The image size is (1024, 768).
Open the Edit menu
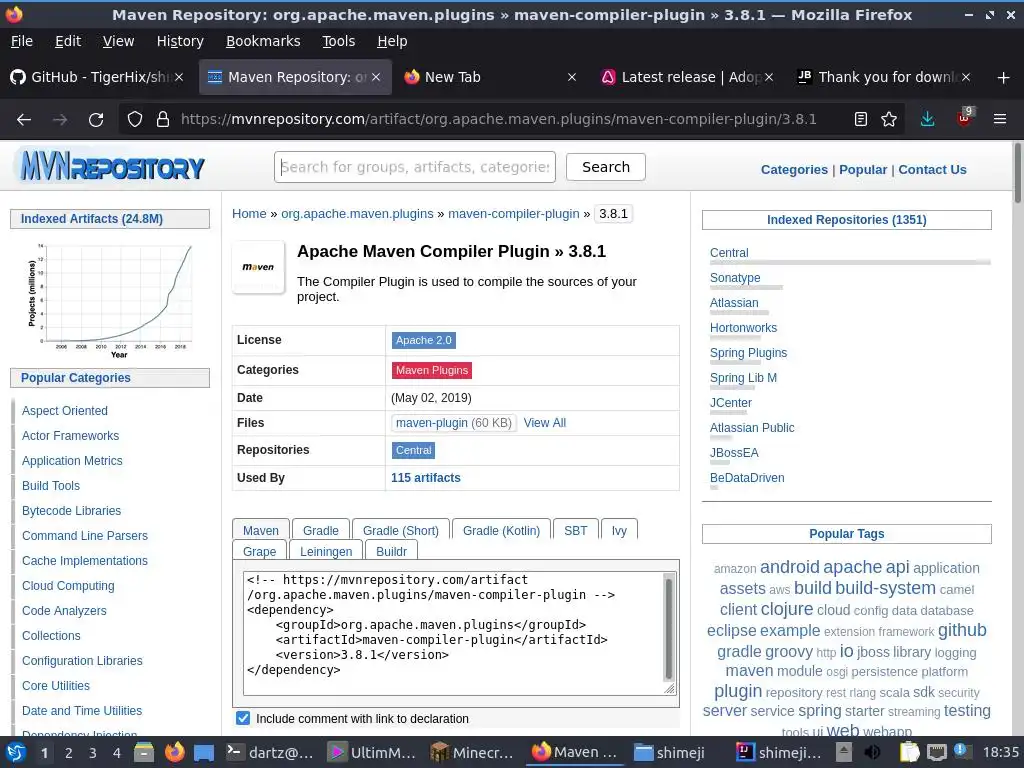68,41
